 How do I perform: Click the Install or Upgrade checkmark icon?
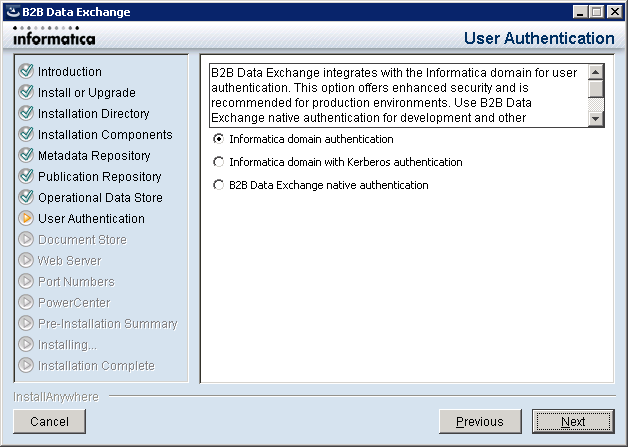26,92
